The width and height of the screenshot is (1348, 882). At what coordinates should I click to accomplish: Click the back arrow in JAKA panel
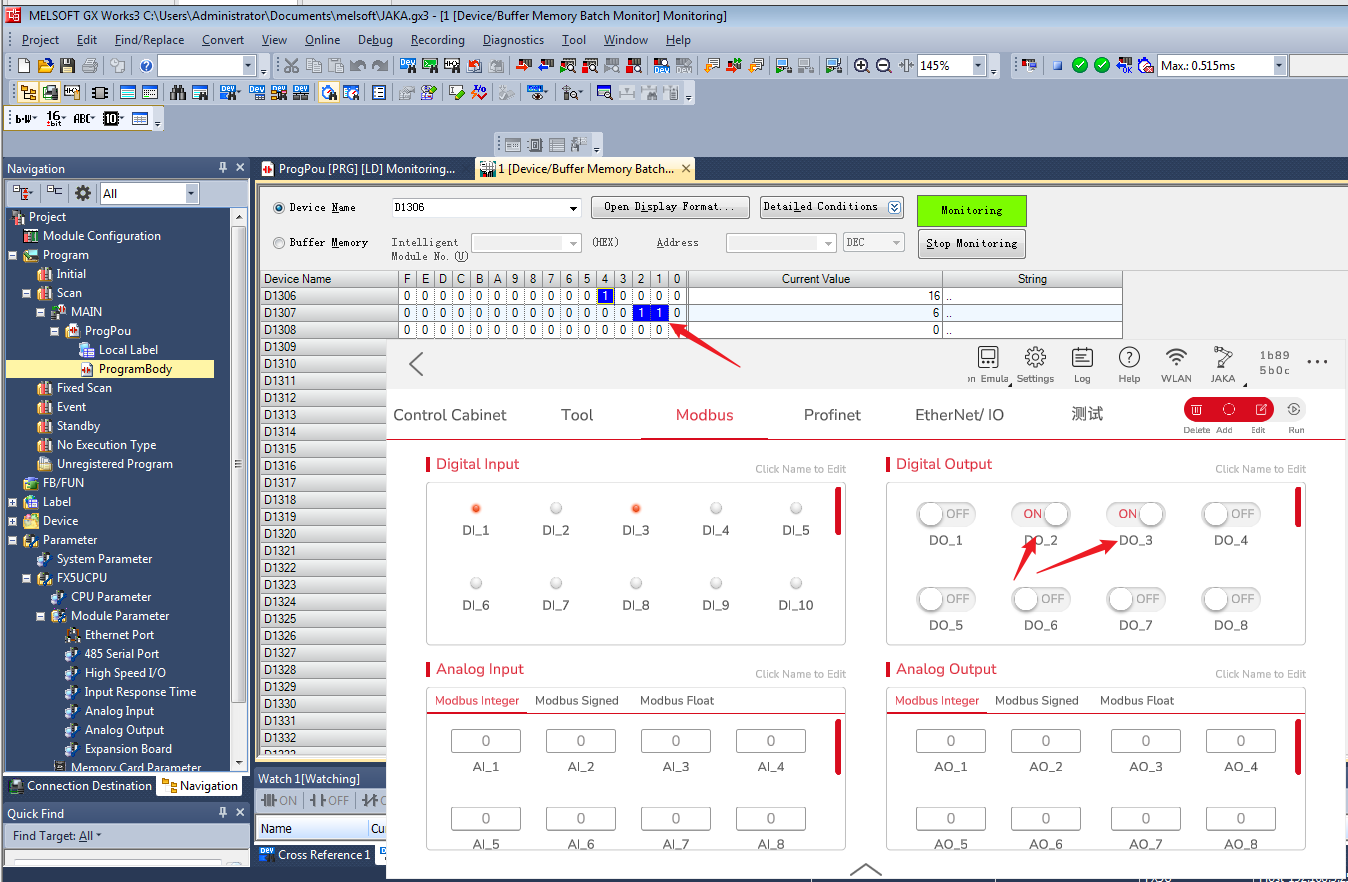point(416,365)
